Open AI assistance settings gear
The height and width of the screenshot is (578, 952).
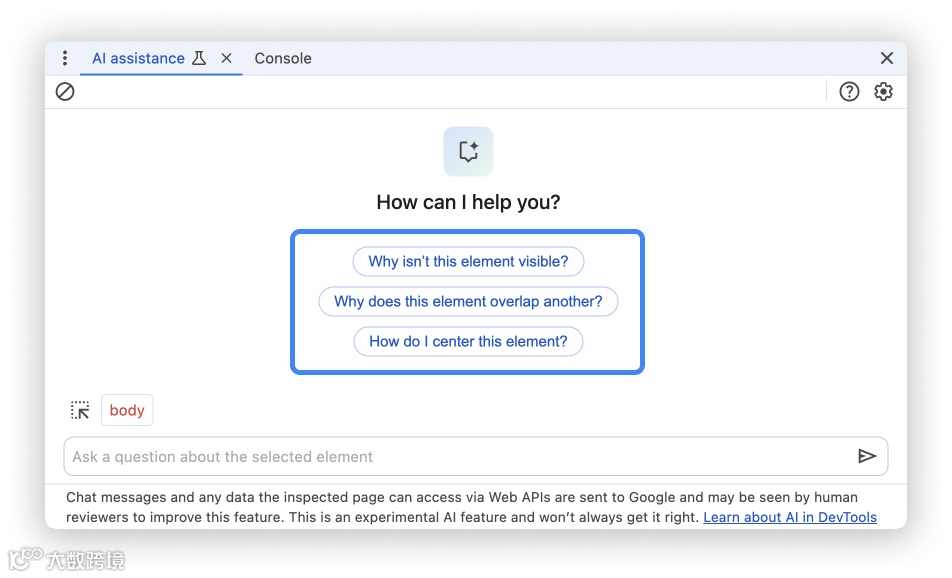883,92
